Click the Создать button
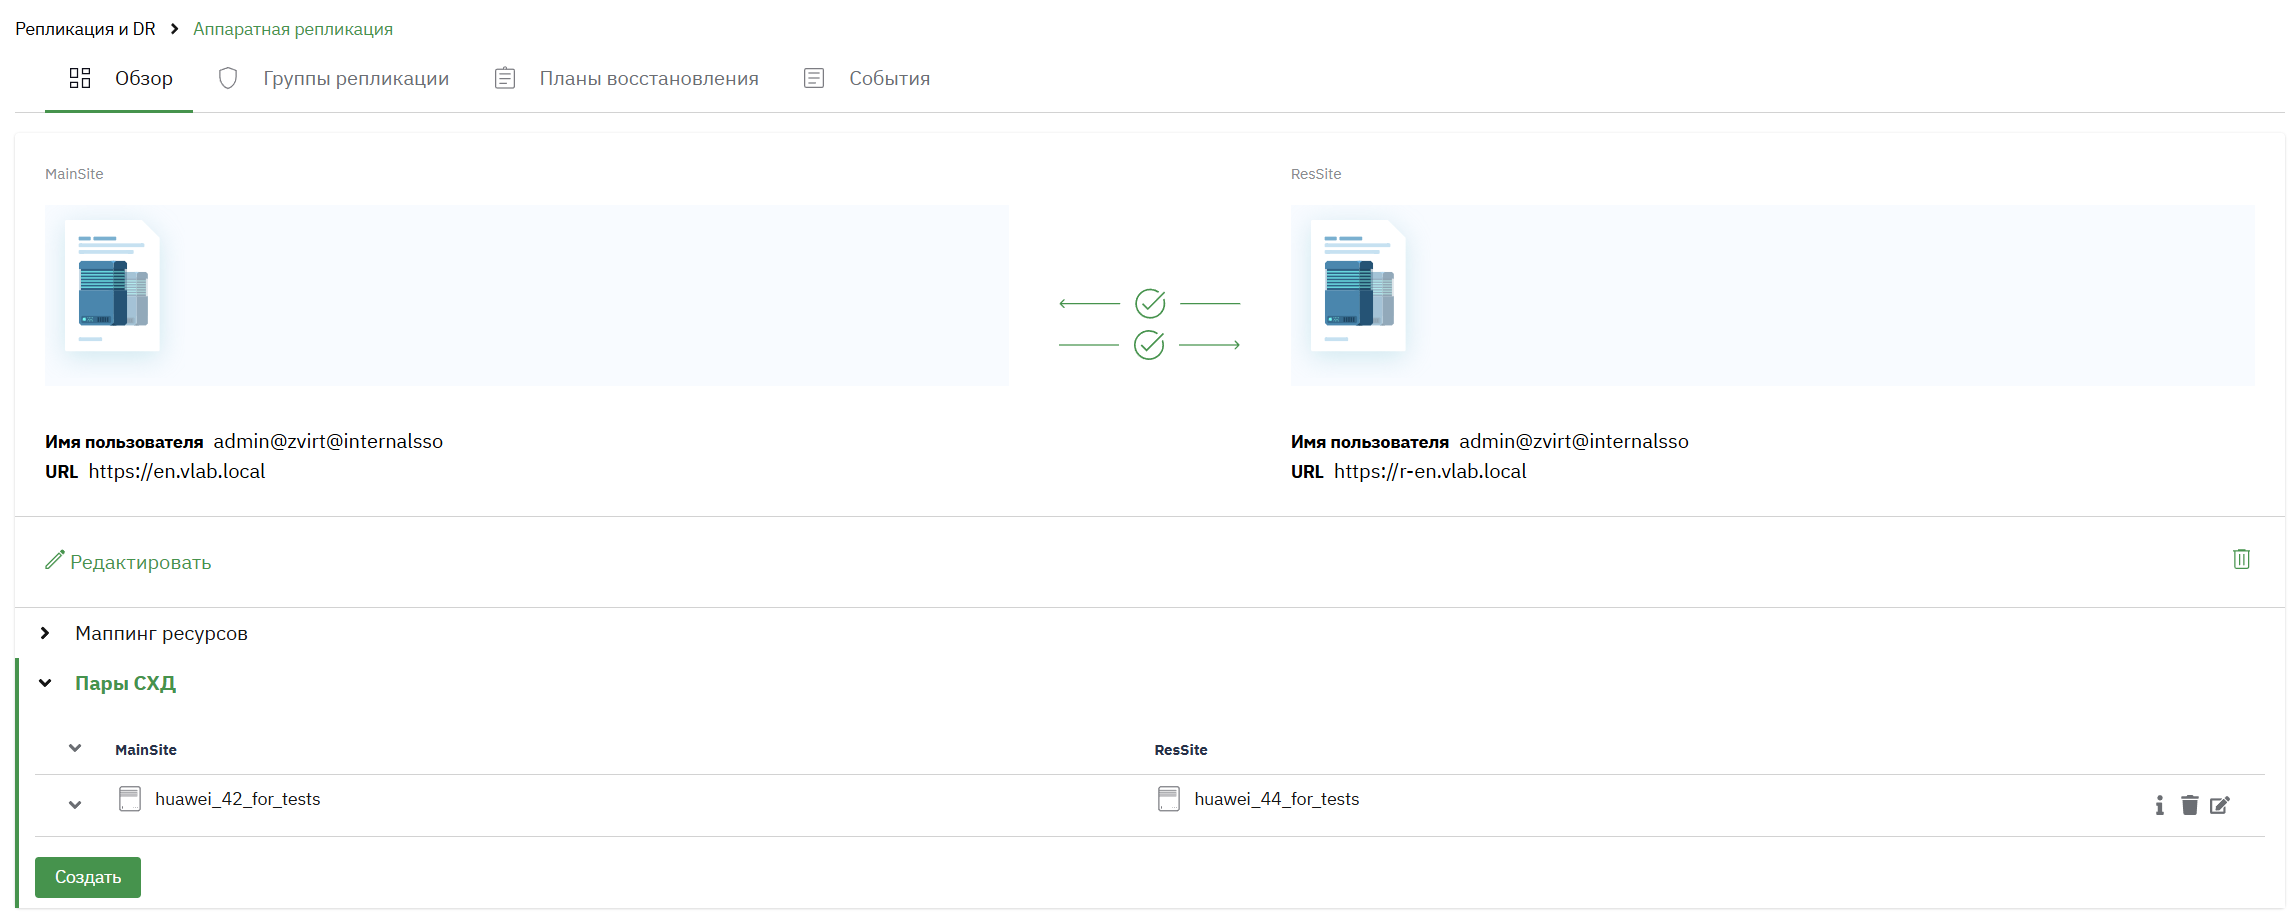The image size is (2295, 917). pos(88,877)
